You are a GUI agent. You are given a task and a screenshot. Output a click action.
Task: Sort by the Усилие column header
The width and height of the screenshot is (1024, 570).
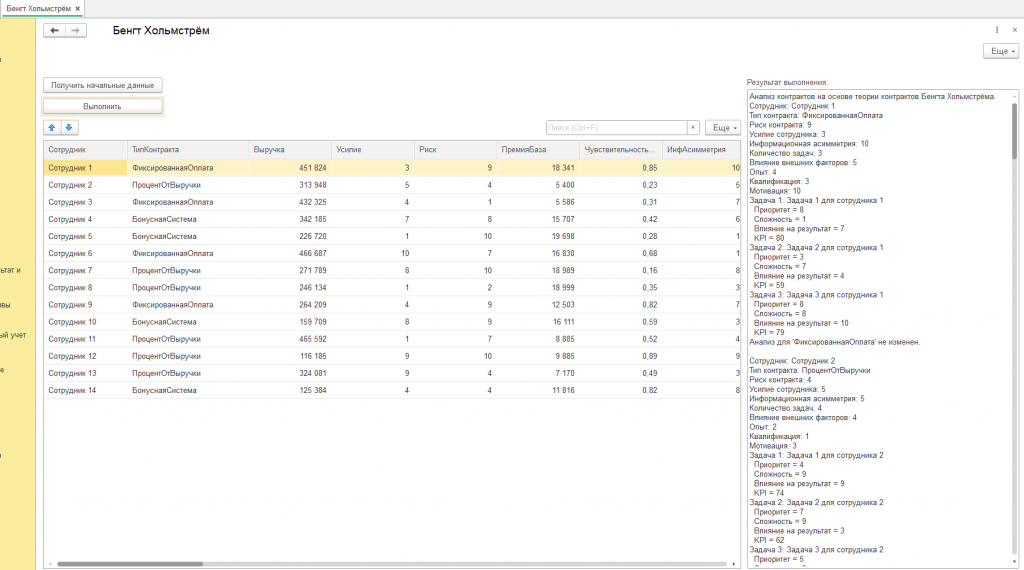[373, 150]
